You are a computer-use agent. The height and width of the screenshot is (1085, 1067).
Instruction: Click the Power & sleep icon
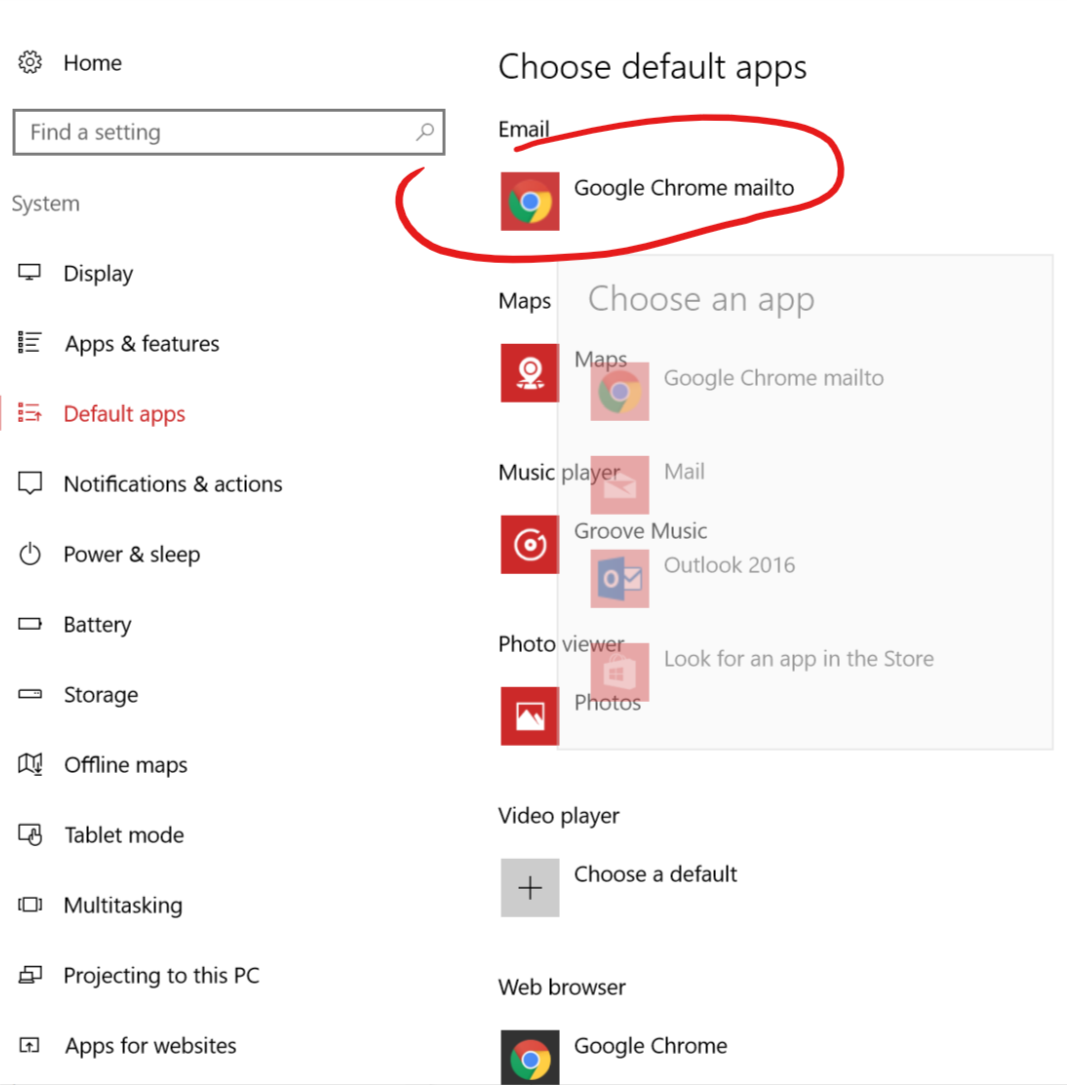[x=30, y=554]
